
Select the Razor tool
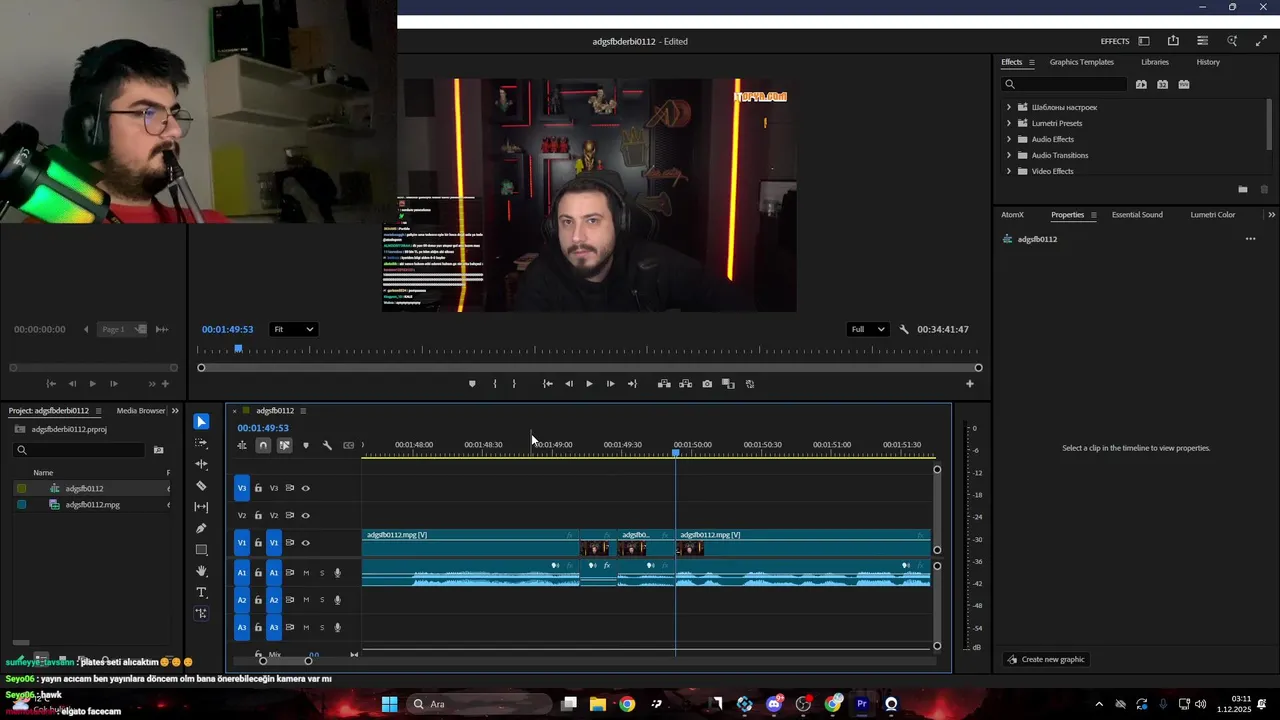(x=201, y=486)
